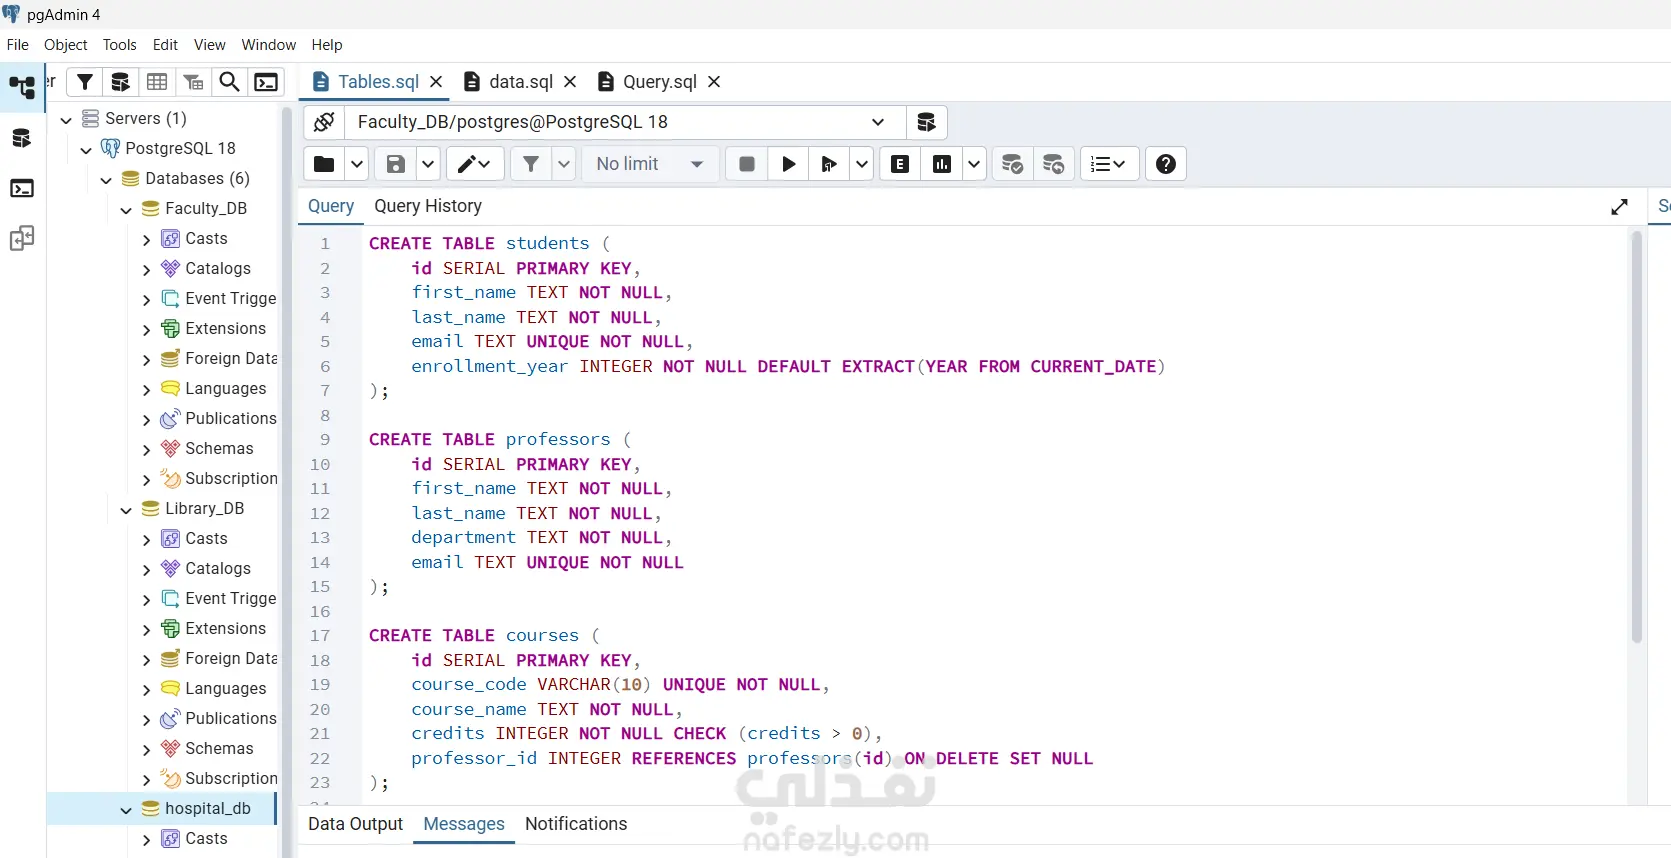Click the filter icon in Object Explorer toolbar
The image size is (1671, 858).
tap(85, 82)
